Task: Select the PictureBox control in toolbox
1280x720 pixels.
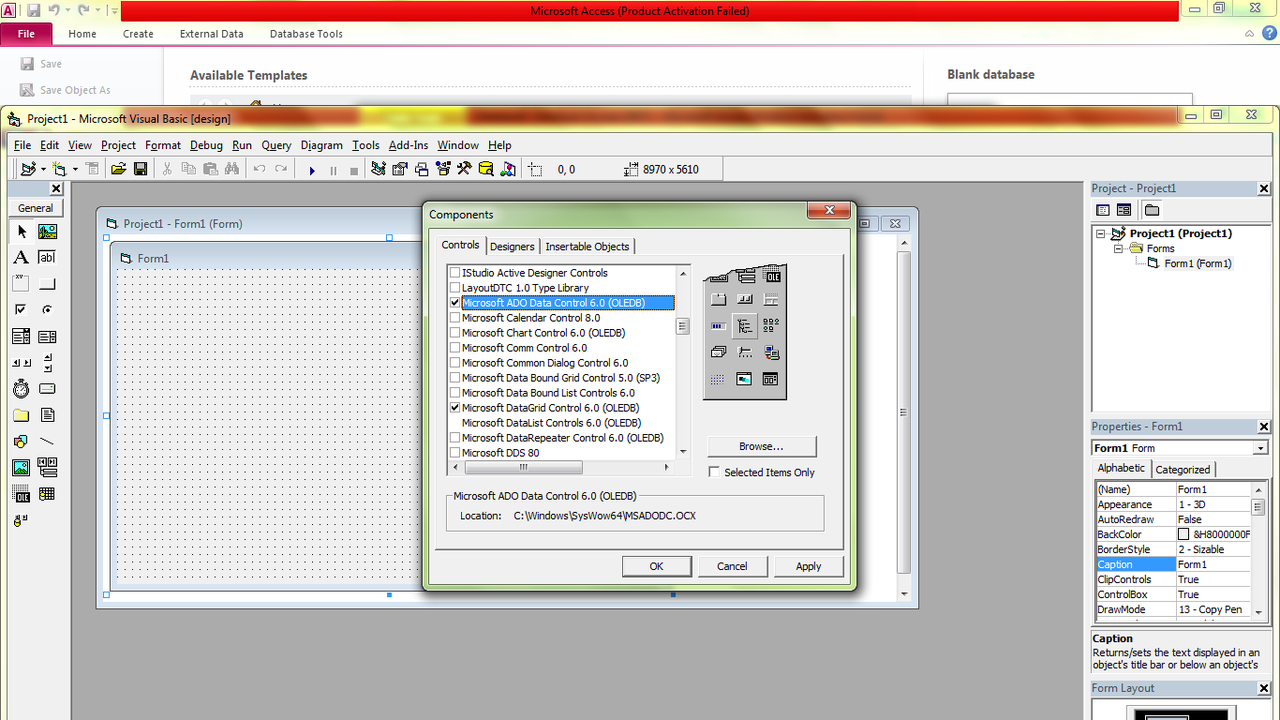Action: 47,232
